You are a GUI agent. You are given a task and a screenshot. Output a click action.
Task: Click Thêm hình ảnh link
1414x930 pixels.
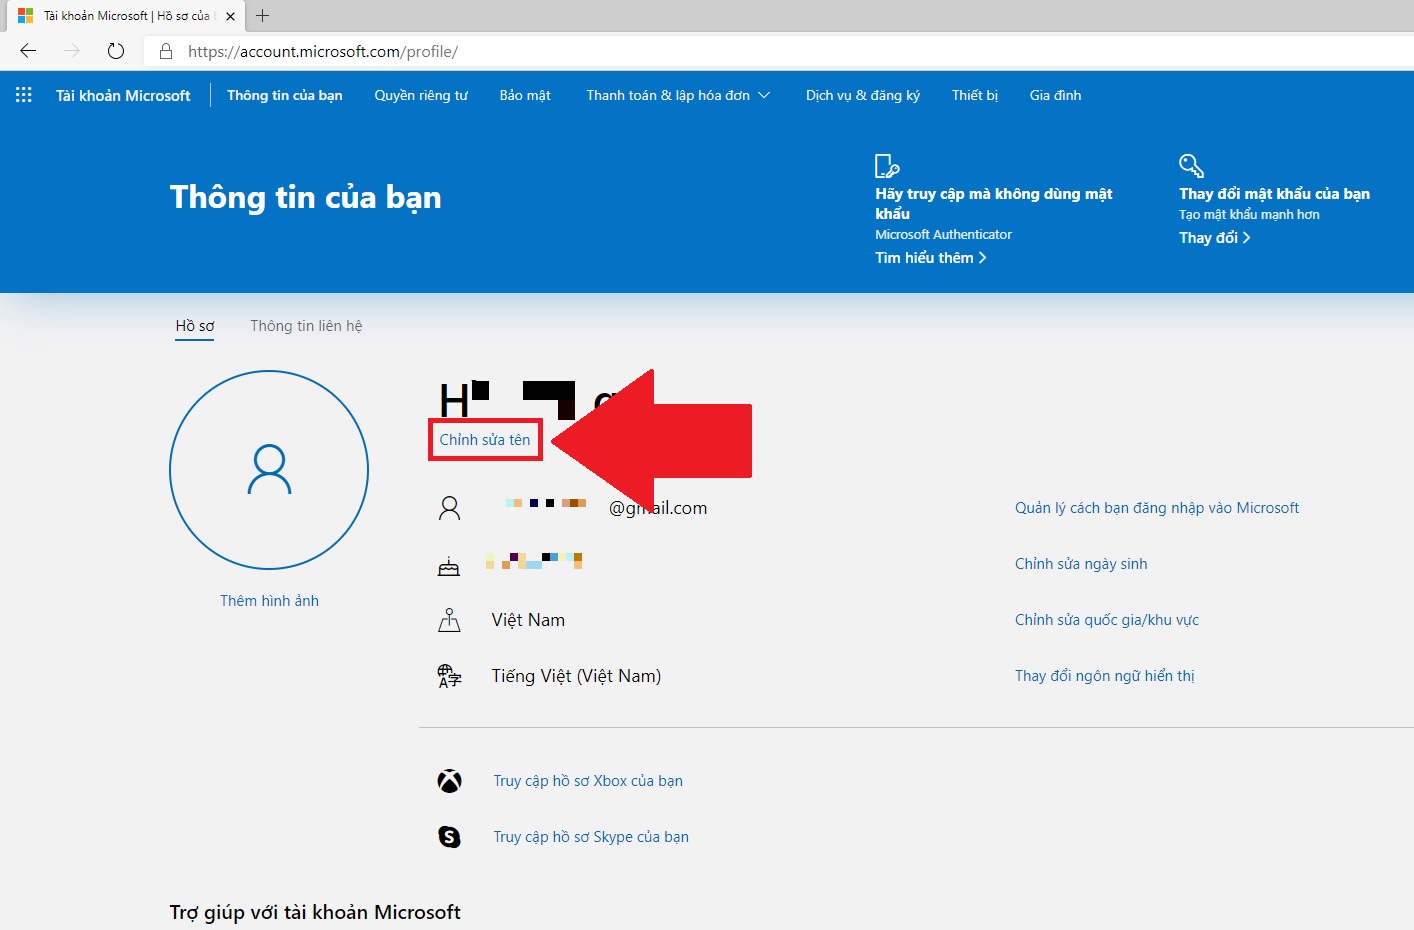pyautogui.click(x=269, y=601)
